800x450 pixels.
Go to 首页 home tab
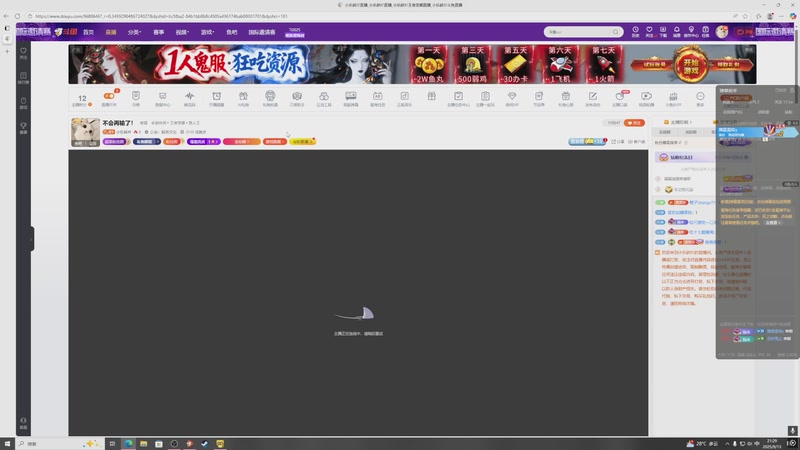click(88, 32)
